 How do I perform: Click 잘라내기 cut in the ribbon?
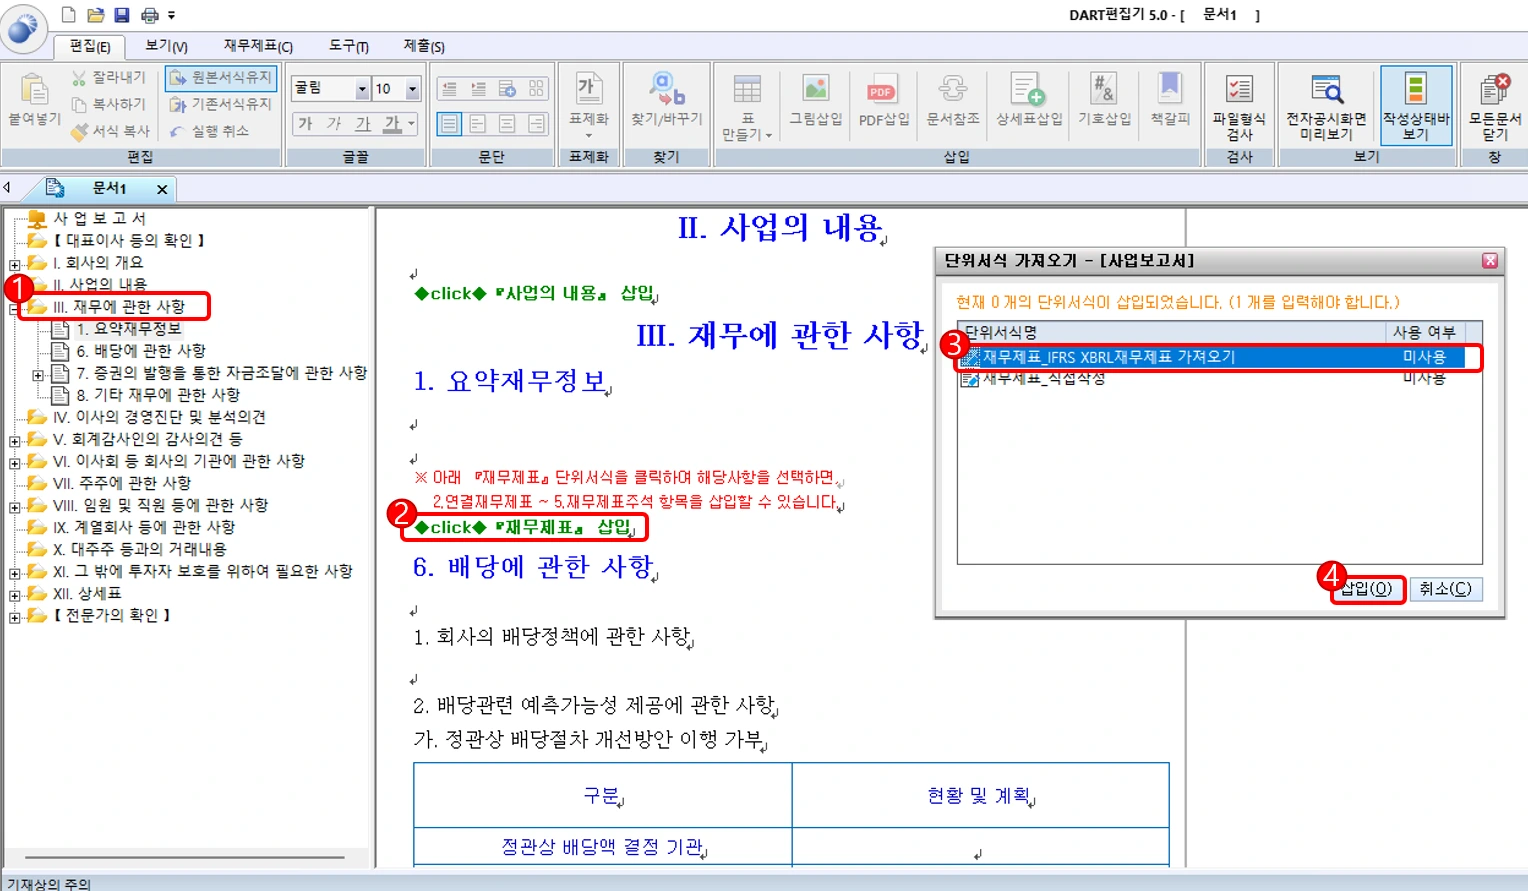(109, 77)
